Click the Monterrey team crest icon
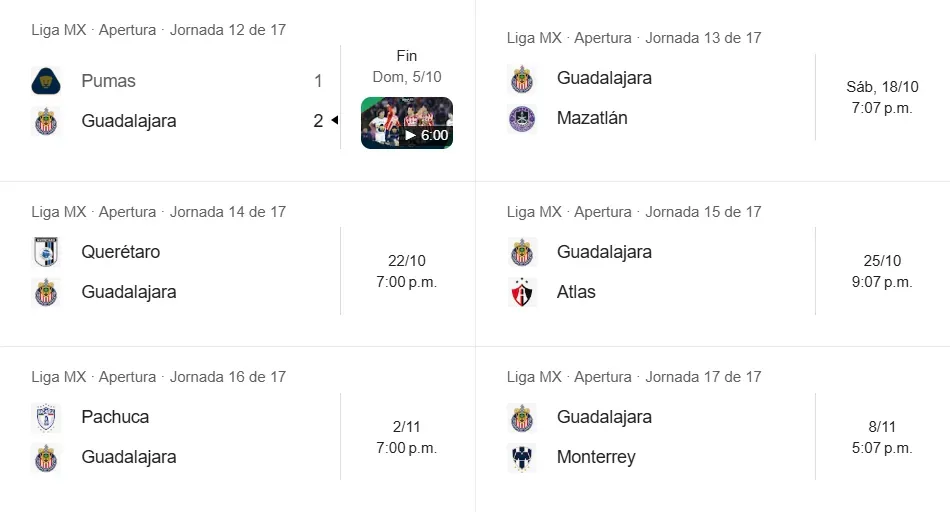 coord(522,457)
